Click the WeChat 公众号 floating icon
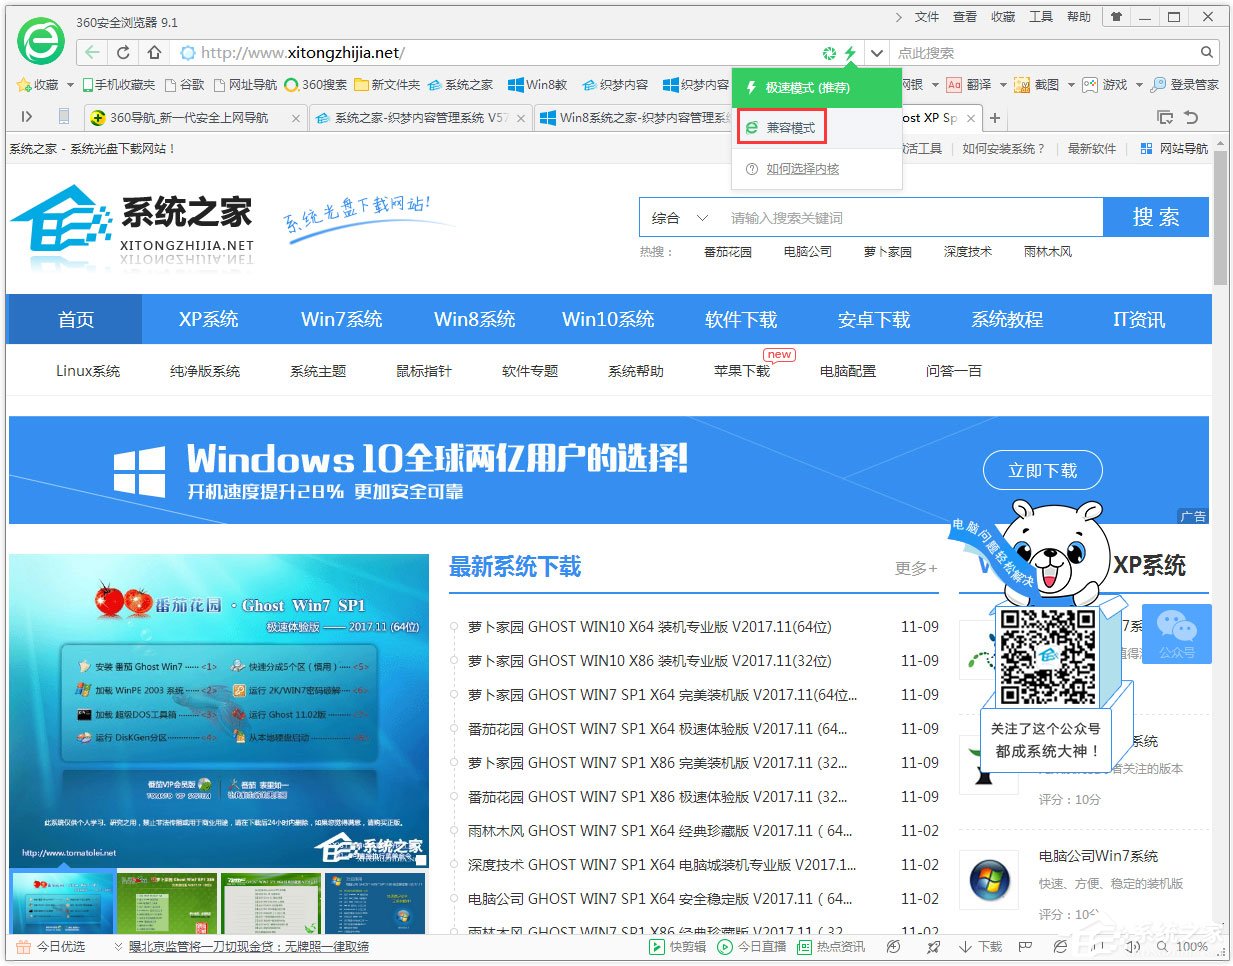Image resolution: width=1233 pixels, height=966 pixels. click(x=1176, y=633)
